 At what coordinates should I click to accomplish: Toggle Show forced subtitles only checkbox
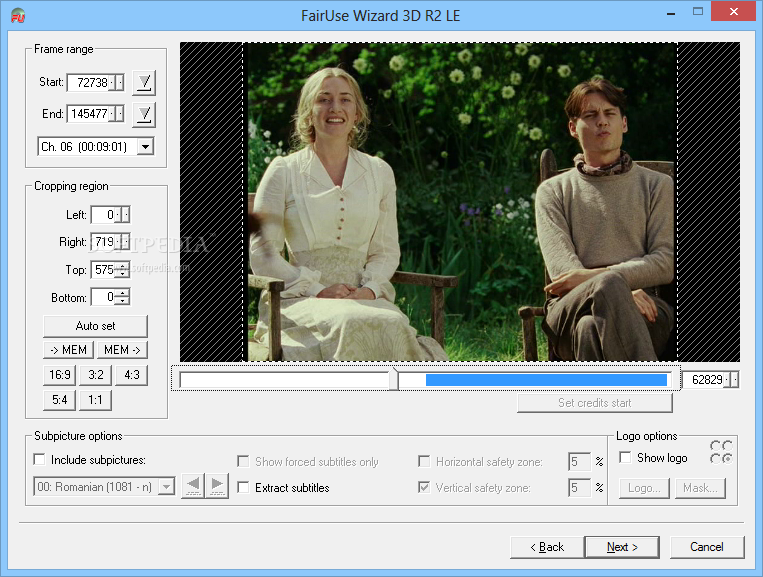[x=243, y=461]
